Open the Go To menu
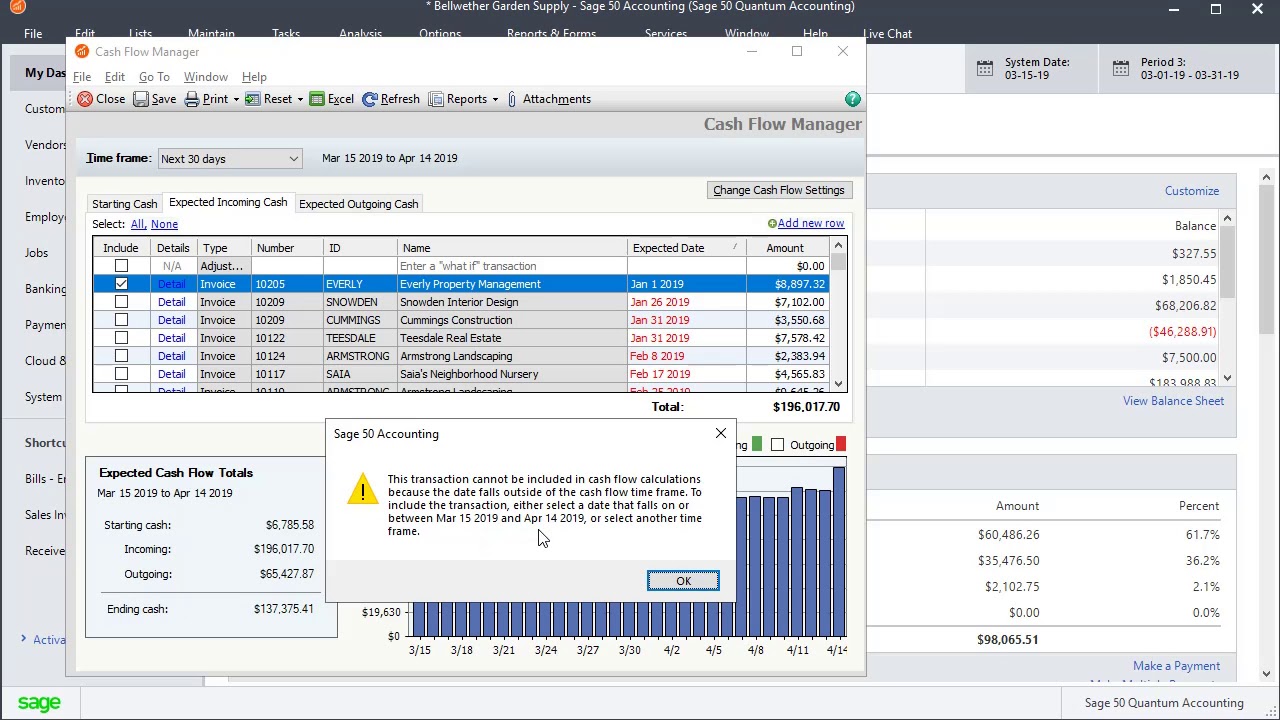 coord(154,77)
